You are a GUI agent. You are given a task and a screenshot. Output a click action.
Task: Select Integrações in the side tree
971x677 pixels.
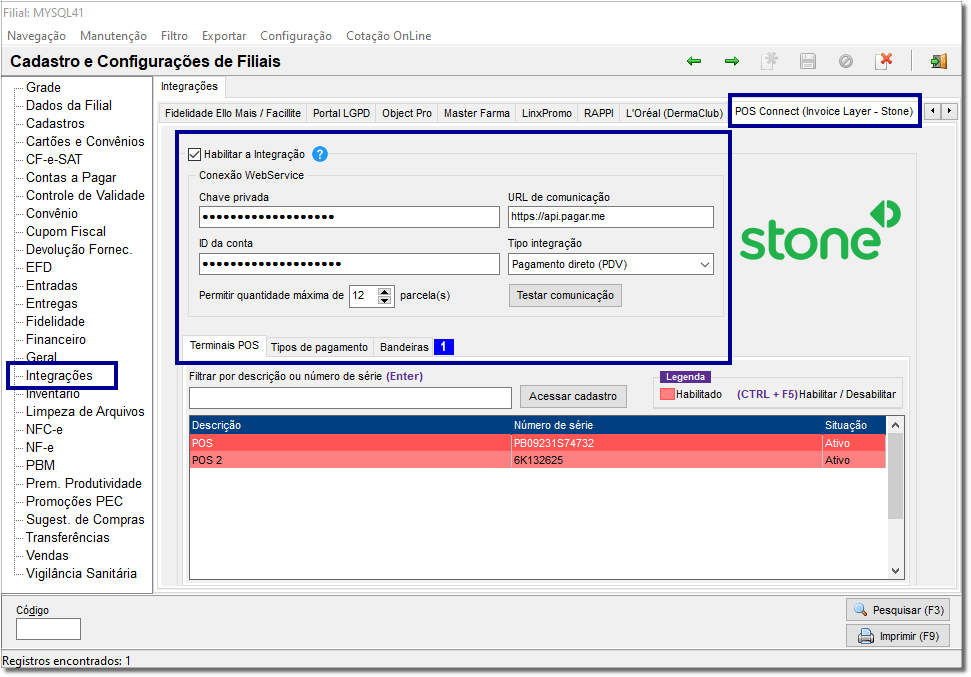[x=59, y=376]
